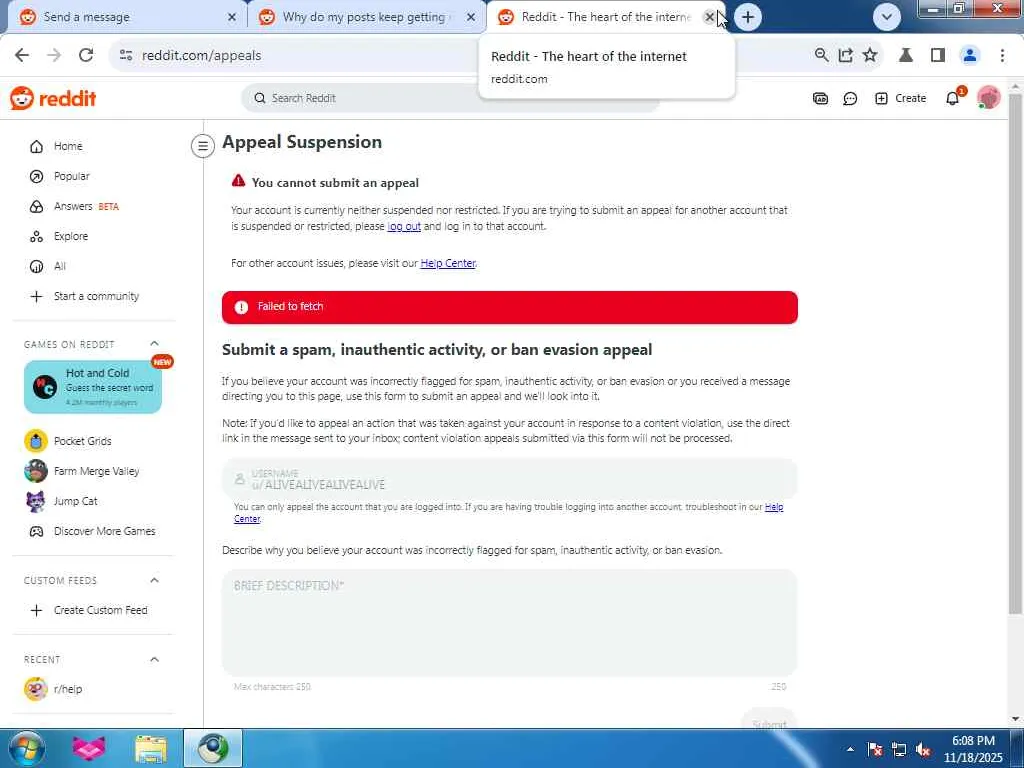This screenshot has width=1024, height=768.
Task: Click the Reddit logo
Action: (x=53, y=99)
